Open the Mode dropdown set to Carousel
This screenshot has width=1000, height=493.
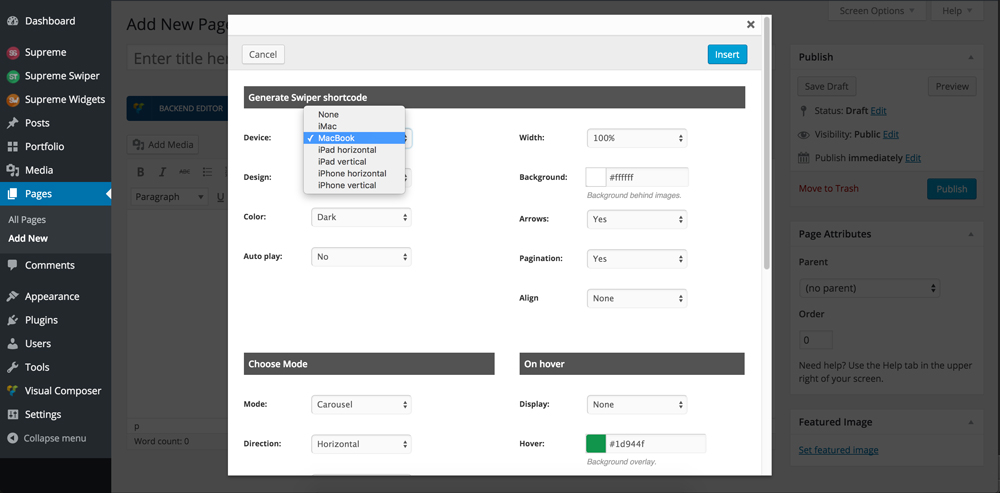tap(361, 405)
